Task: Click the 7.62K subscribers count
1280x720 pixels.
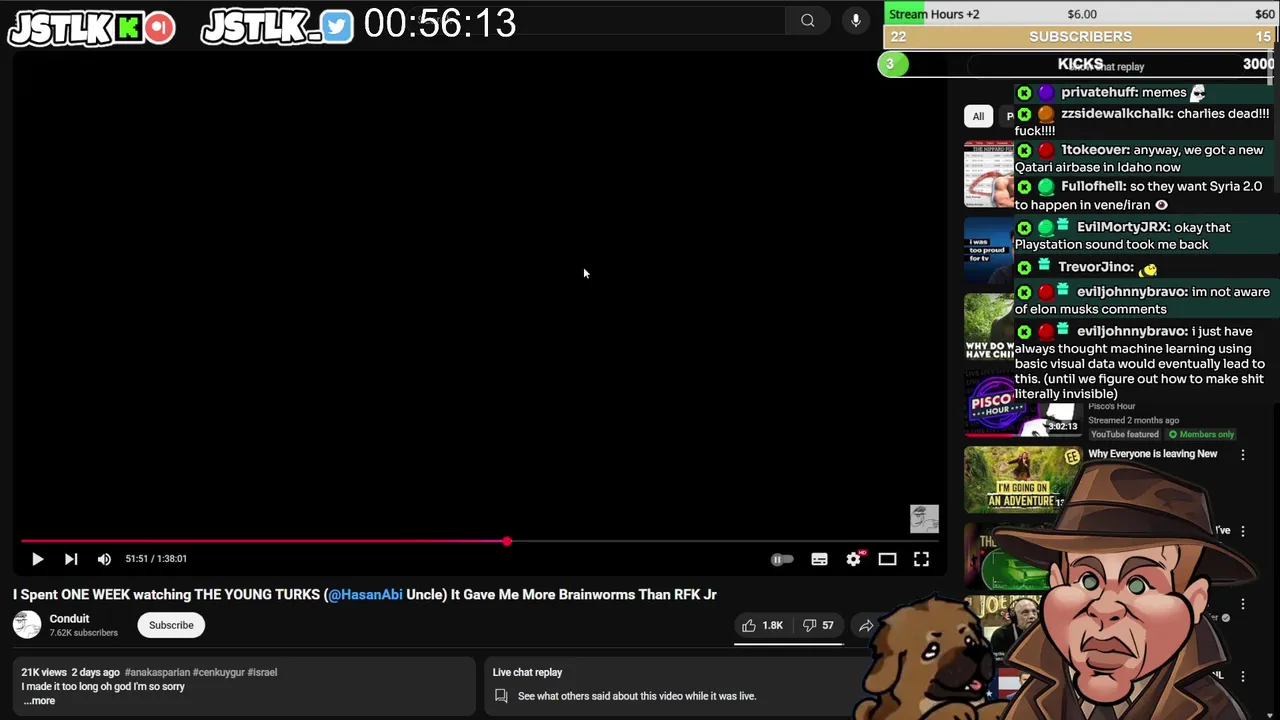Action: click(84, 633)
